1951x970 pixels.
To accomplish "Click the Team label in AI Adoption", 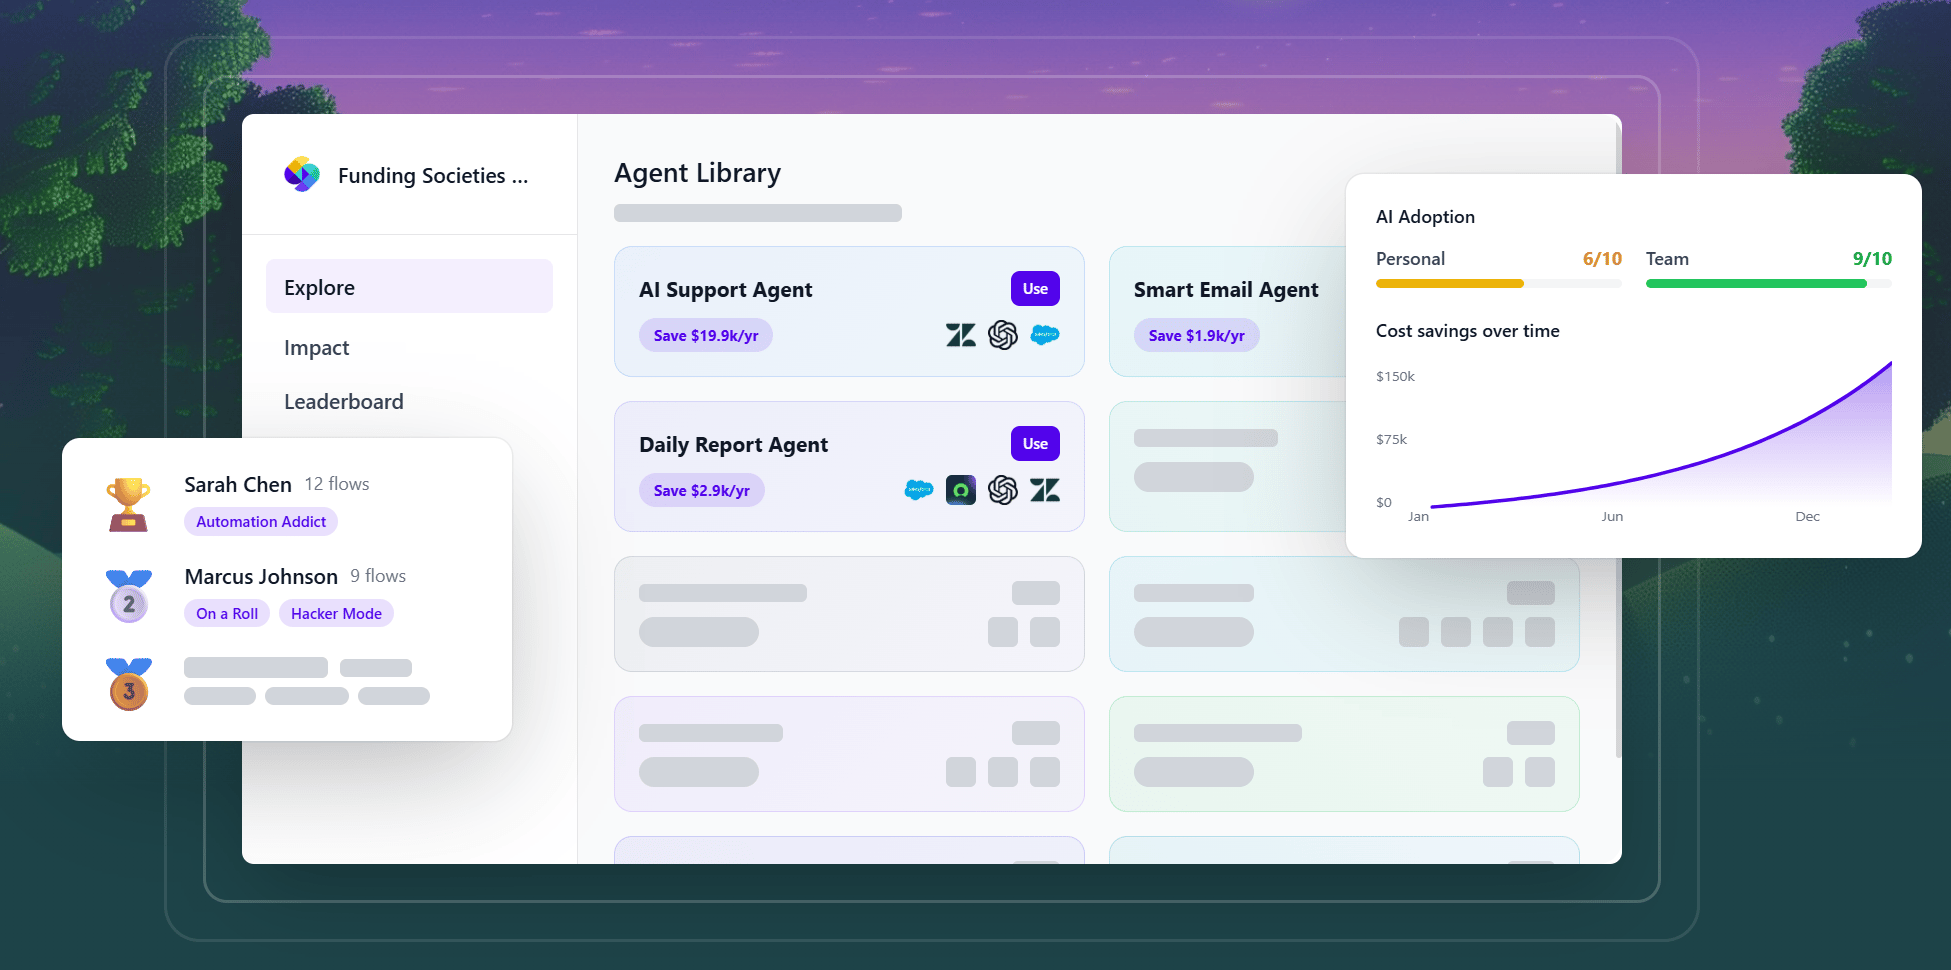I will click(x=1667, y=259).
